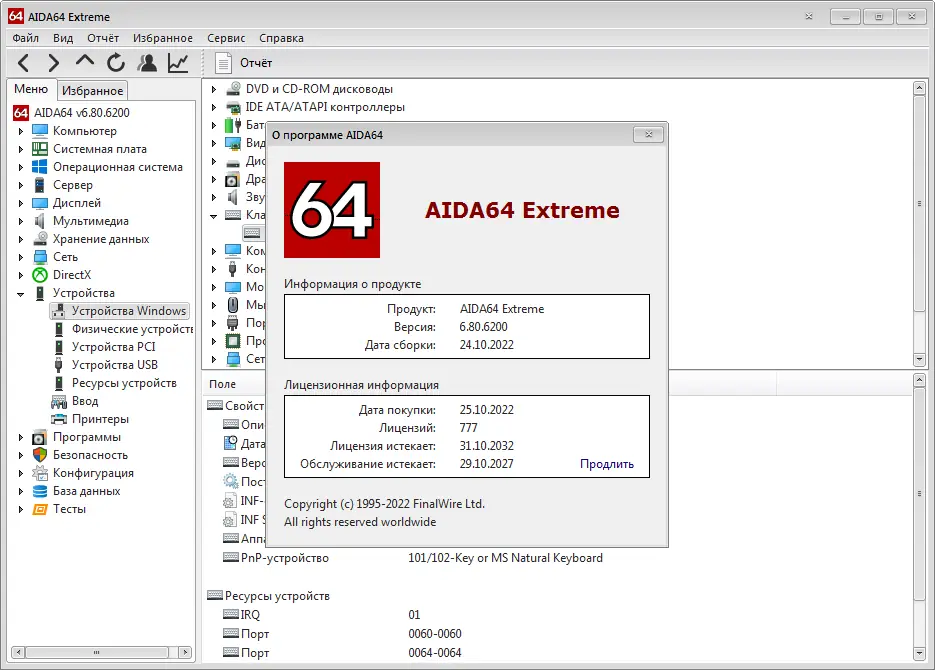The height and width of the screenshot is (670, 935).
Task: Click the База данных database icon
Action: pos(40,491)
